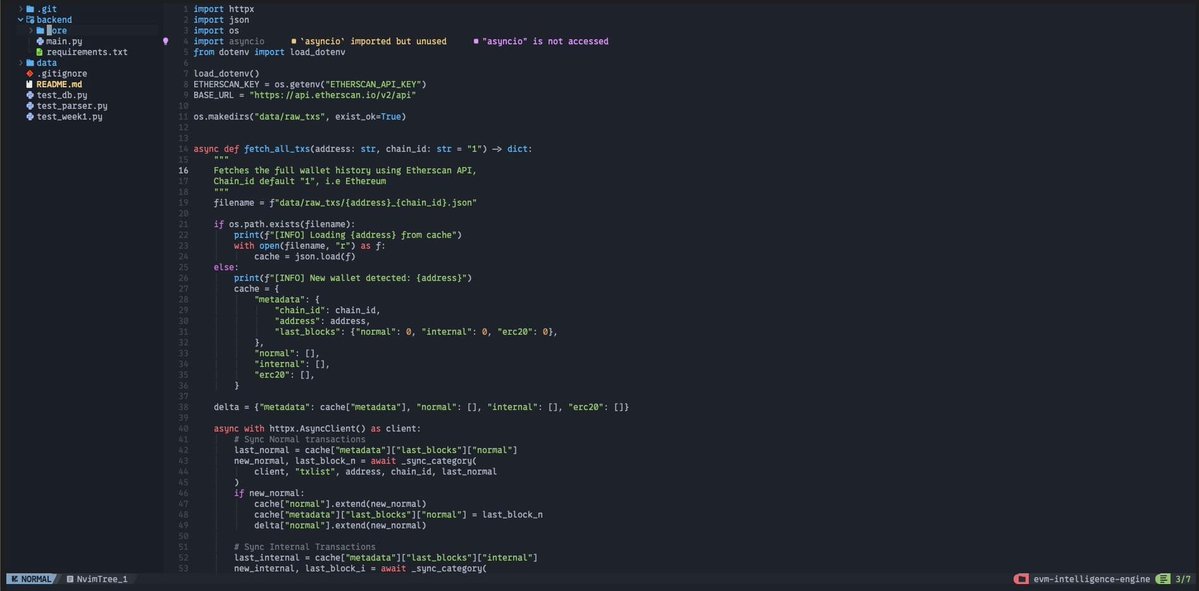Expand the core folder chevron under backend
Image resolution: width=1199 pixels, height=591 pixels.
pyautogui.click(x=31, y=31)
